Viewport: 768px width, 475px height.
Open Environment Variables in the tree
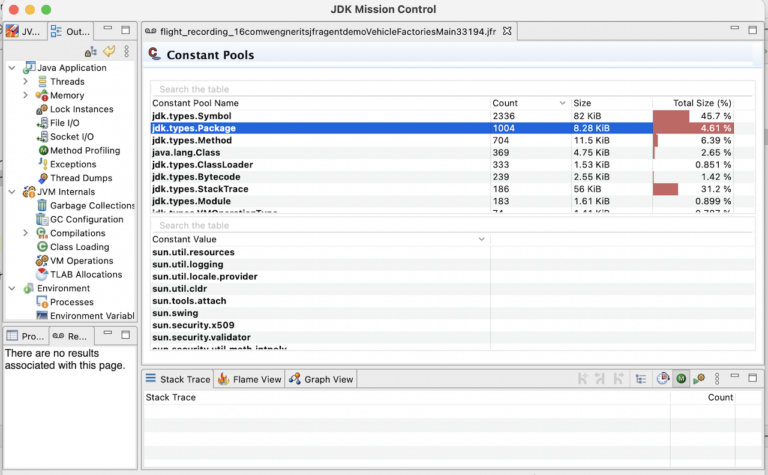pyautogui.click(x=92, y=316)
